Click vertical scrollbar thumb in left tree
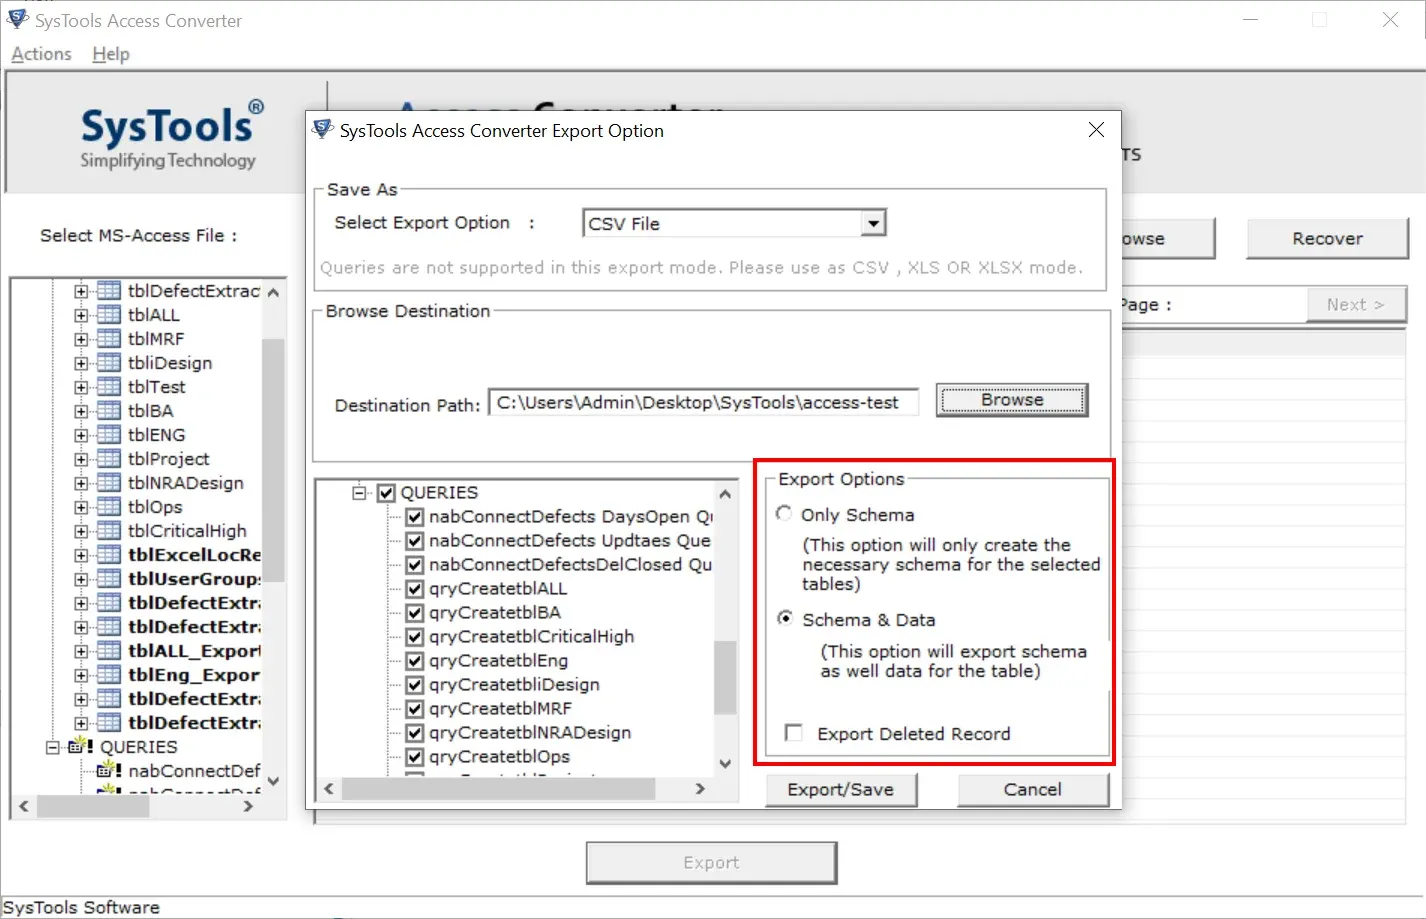This screenshot has height=919, width=1426. pos(274,460)
